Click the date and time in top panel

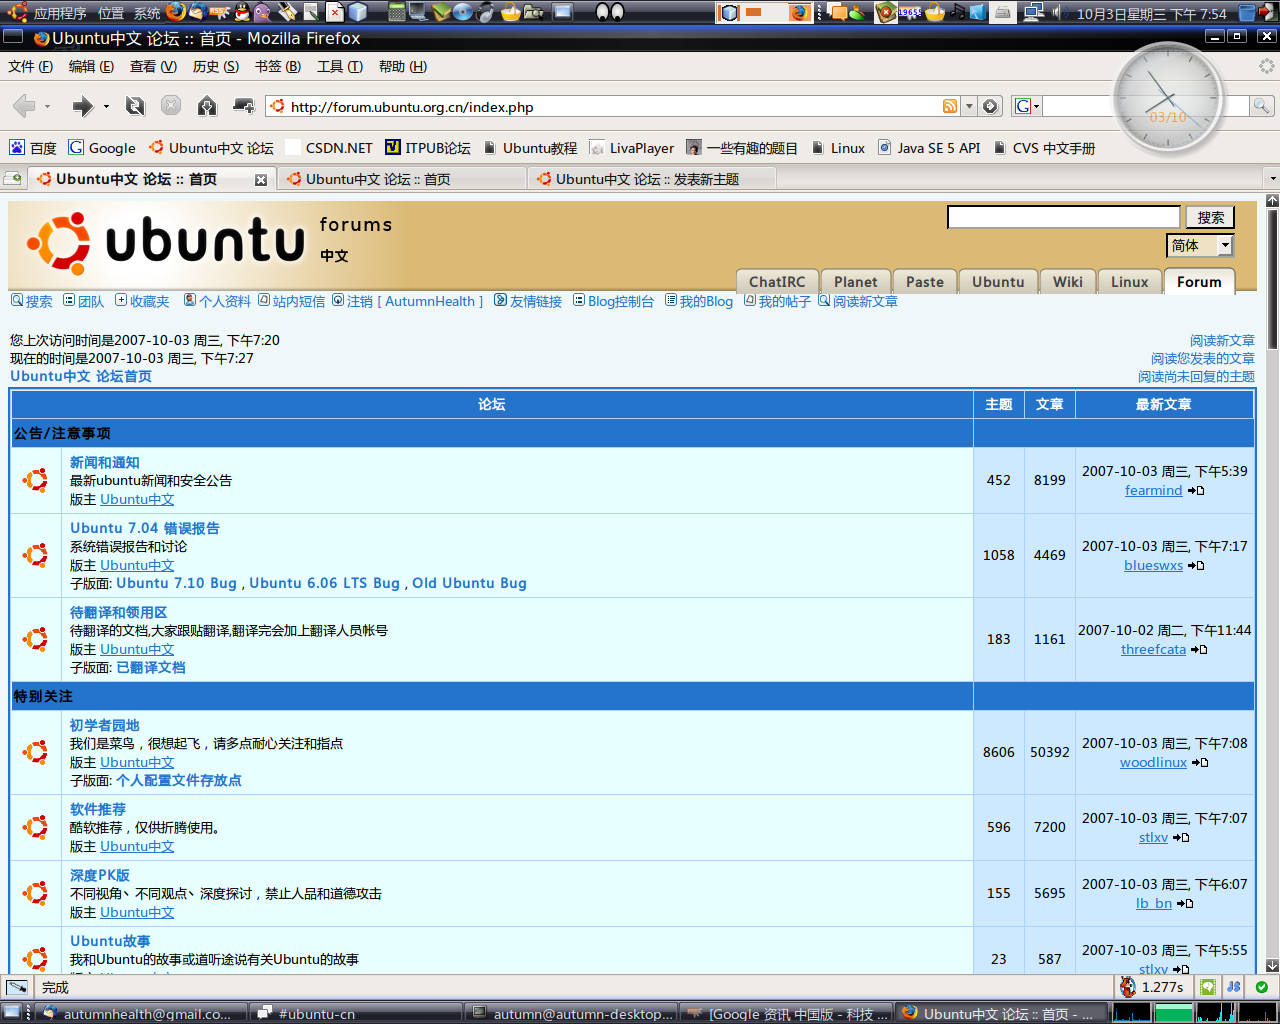coord(1151,13)
